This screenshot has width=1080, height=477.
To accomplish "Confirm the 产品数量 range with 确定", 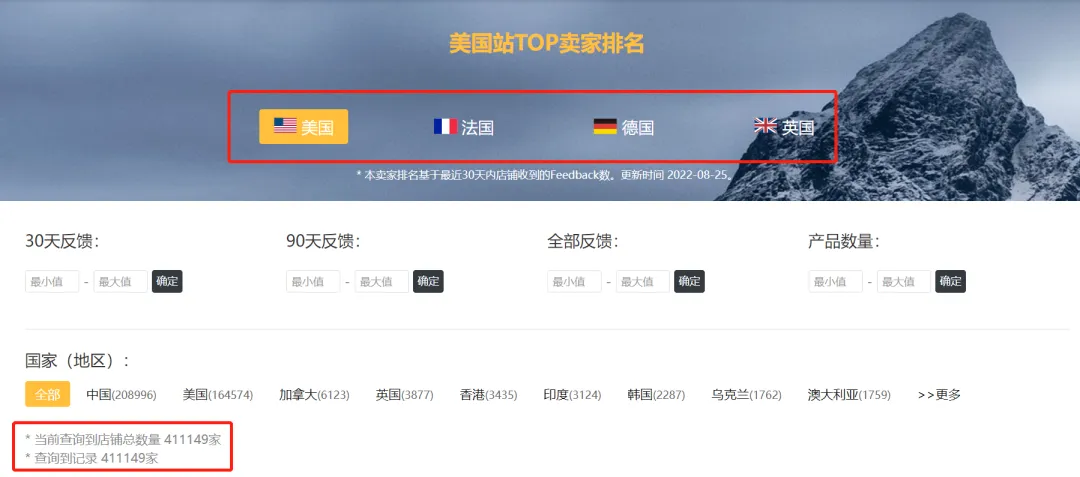I will [x=951, y=282].
